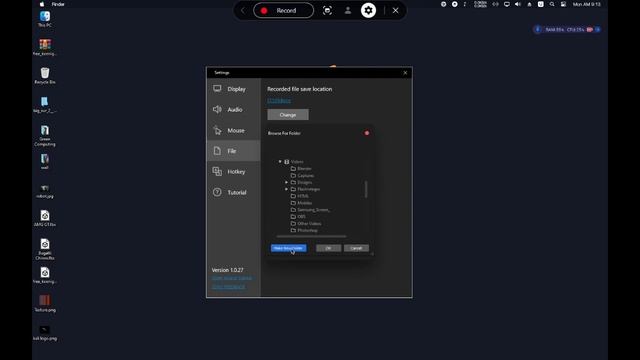640x360 pixels.
Task: Click the folder tree horizontal scrollbar
Action: 311,236
